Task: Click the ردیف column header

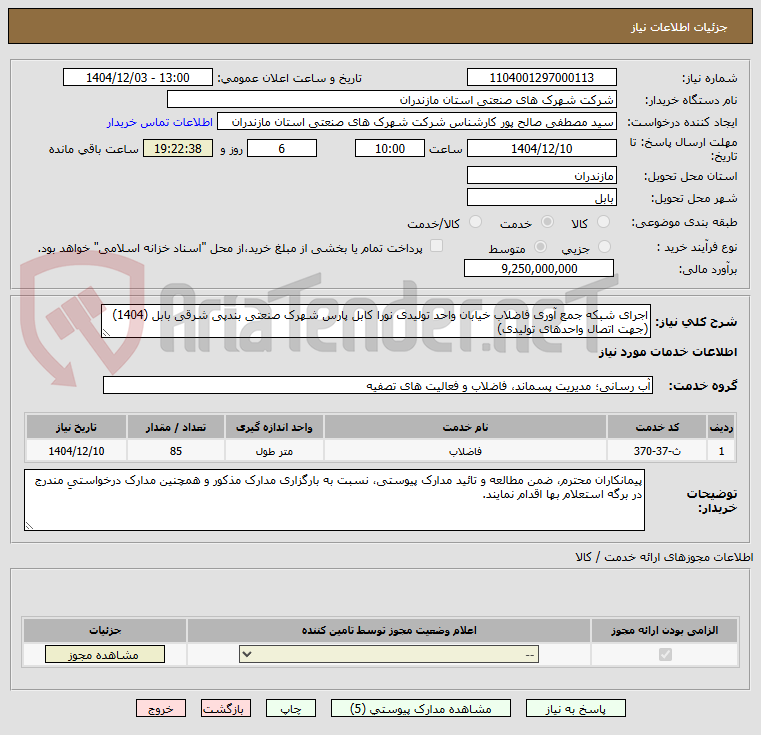Action: tap(721, 427)
